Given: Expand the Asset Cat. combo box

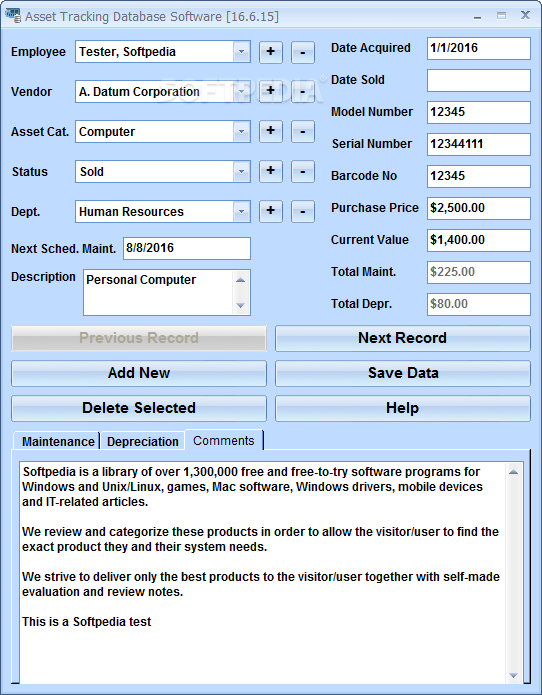Looking at the screenshot, I should coord(242,132).
